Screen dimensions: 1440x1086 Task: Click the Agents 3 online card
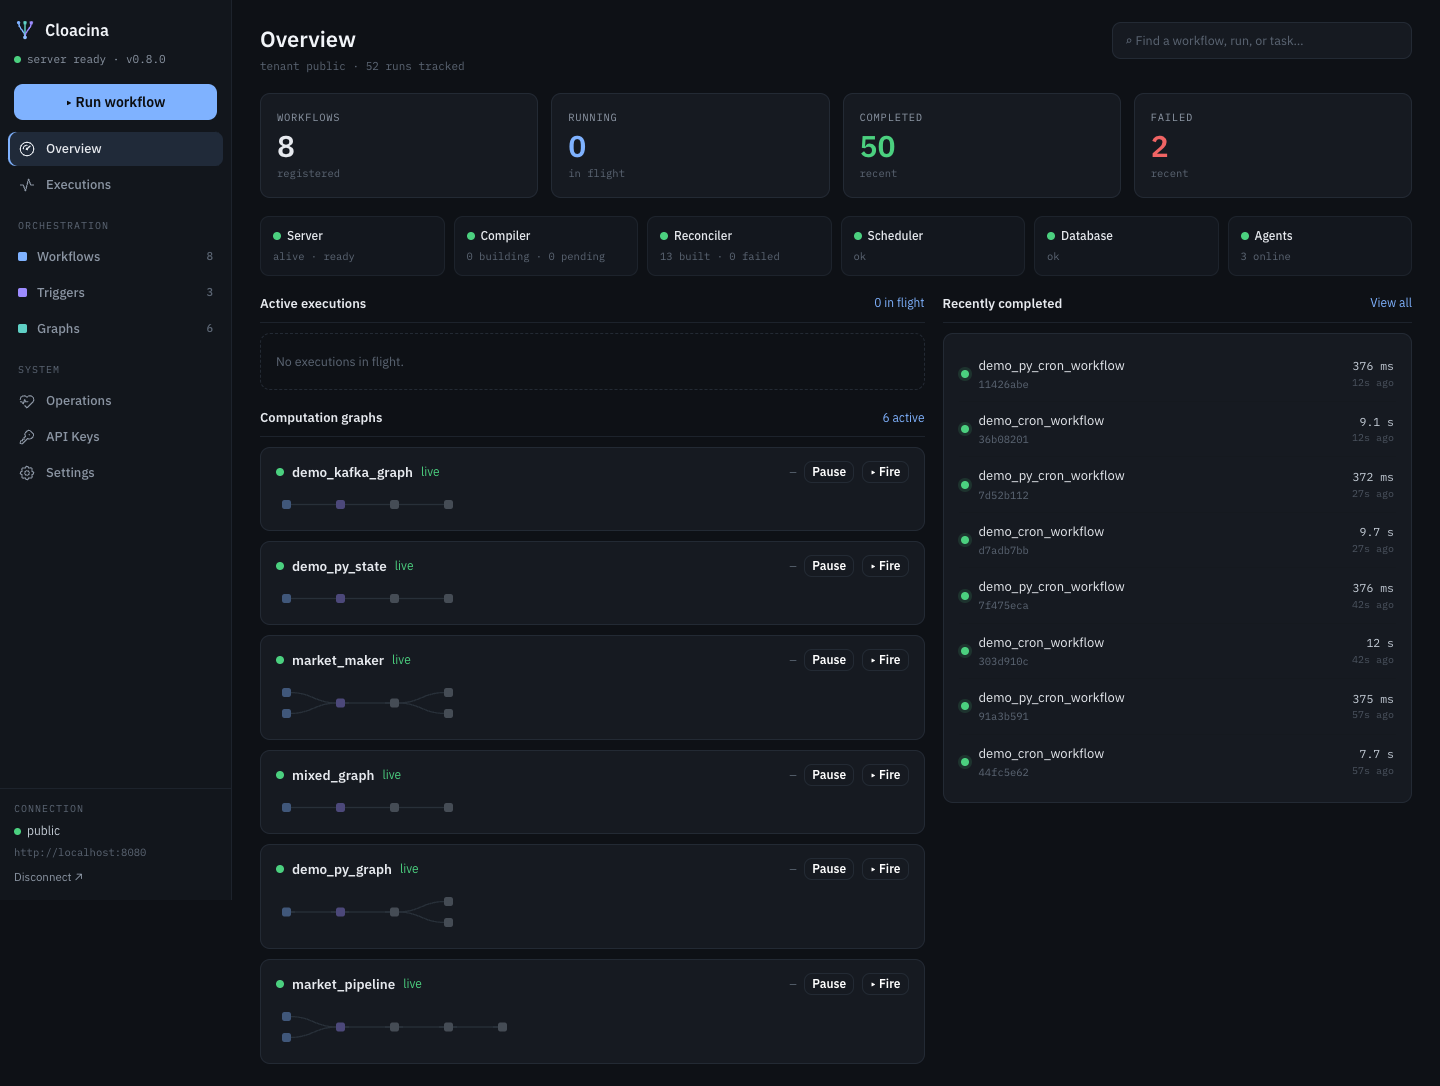(1320, 246)
